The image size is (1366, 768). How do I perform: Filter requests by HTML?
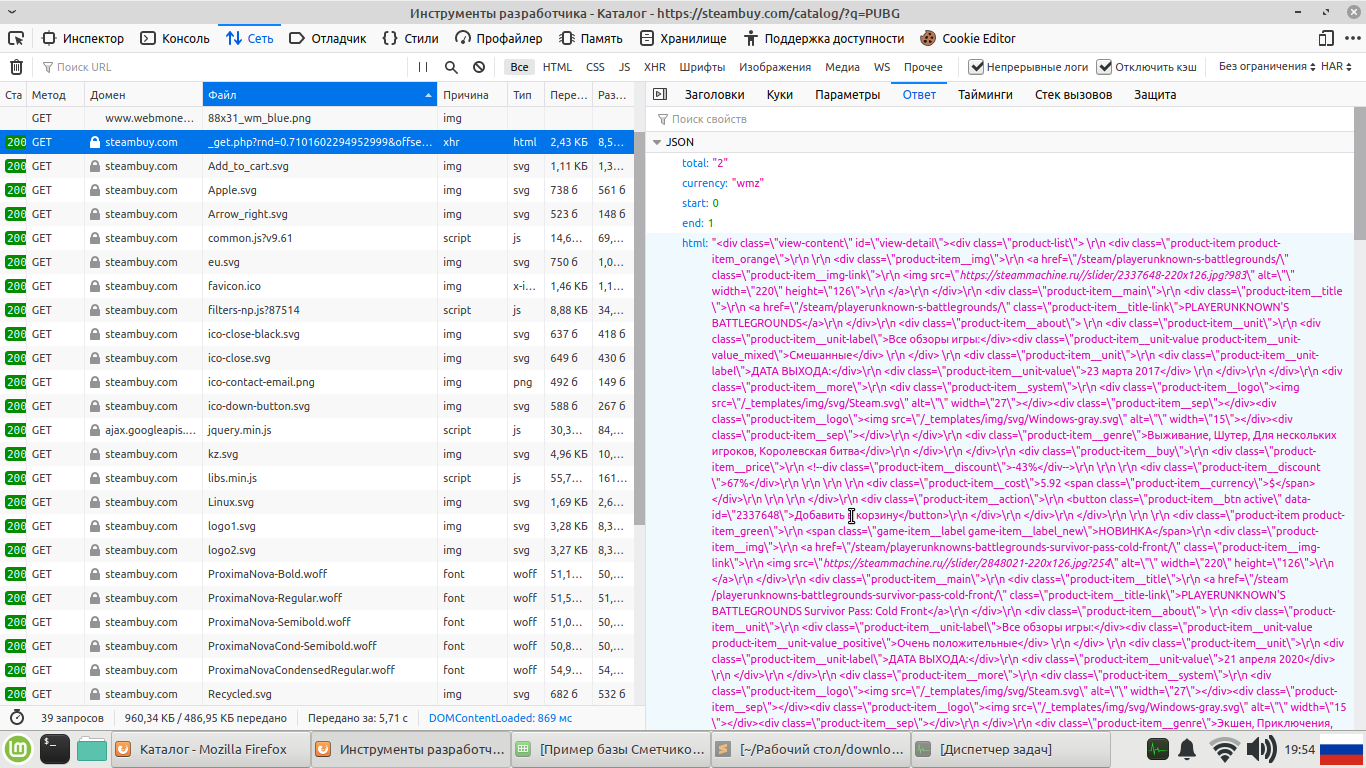pos(557,67)
